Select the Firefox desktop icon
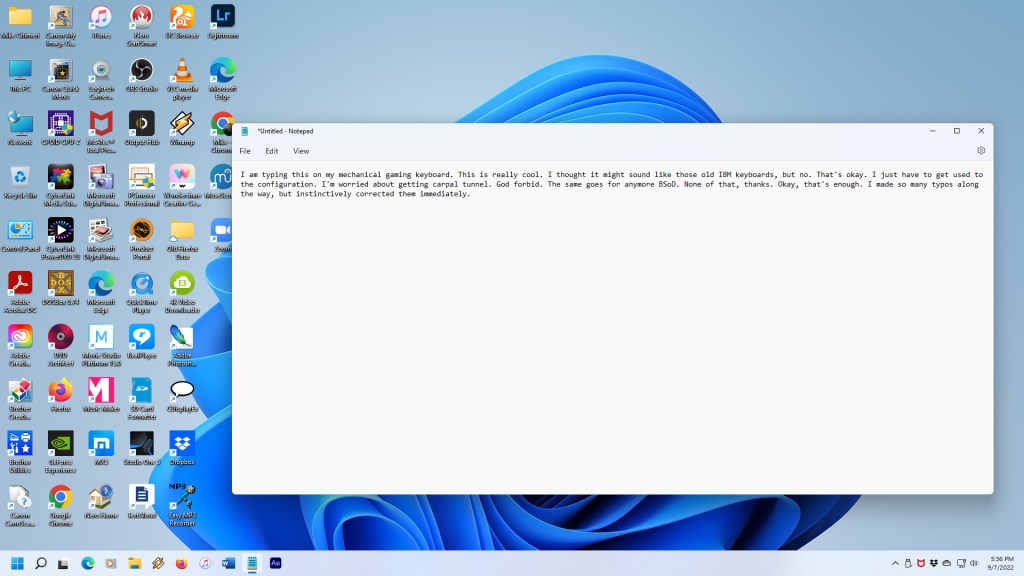 coord(60,389)
